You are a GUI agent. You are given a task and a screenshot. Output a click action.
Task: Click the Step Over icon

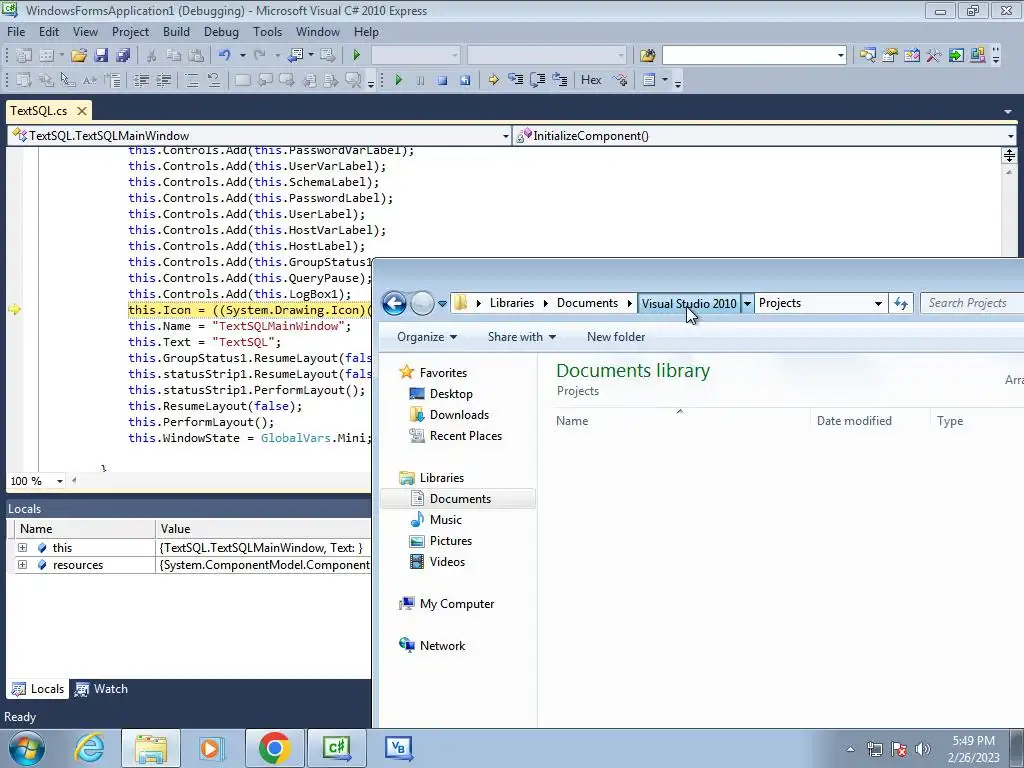pos(537,80)
